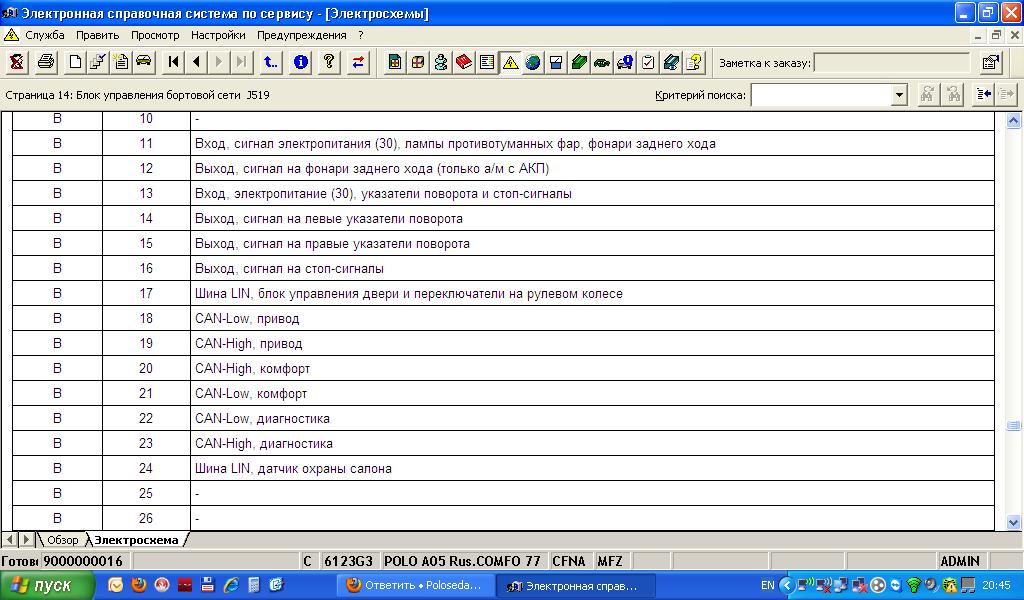
Task: Click the Заметка к заказу input field
Action: (891, 63)
